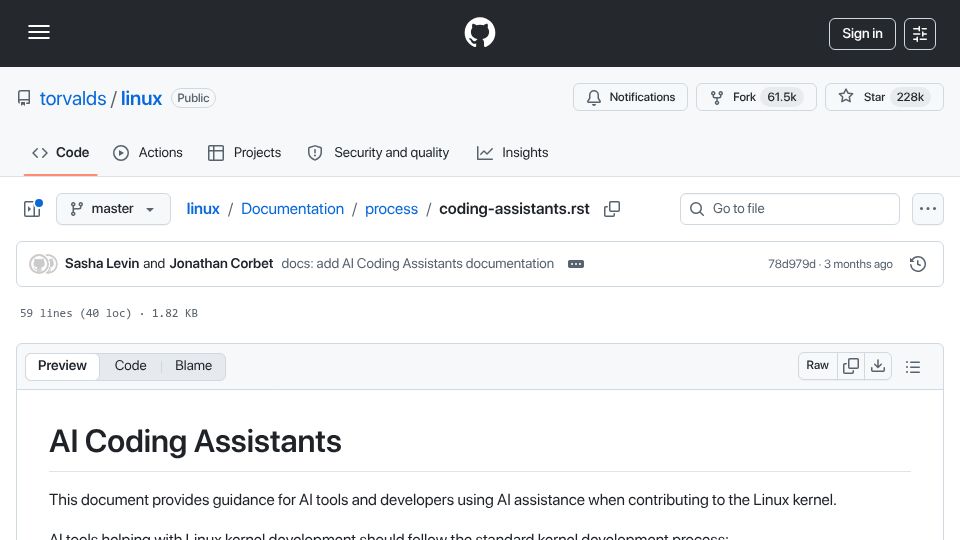The image size is (960, 540).
Task: Open the linux repository name link
Action: point(141,98)
